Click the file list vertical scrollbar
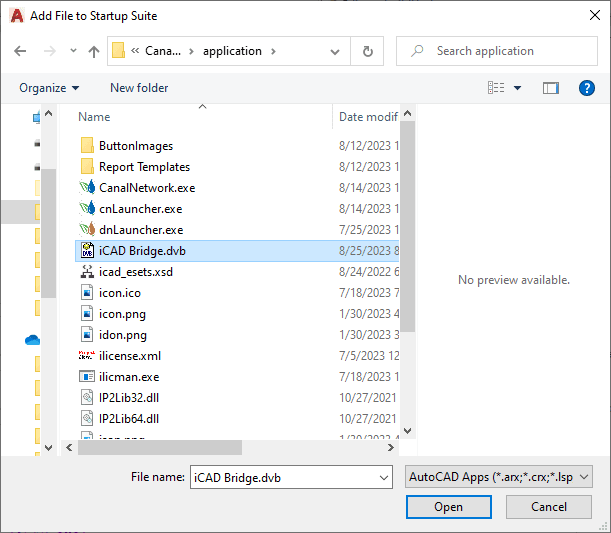Screen dimensions: 611x533 (408, 226)
